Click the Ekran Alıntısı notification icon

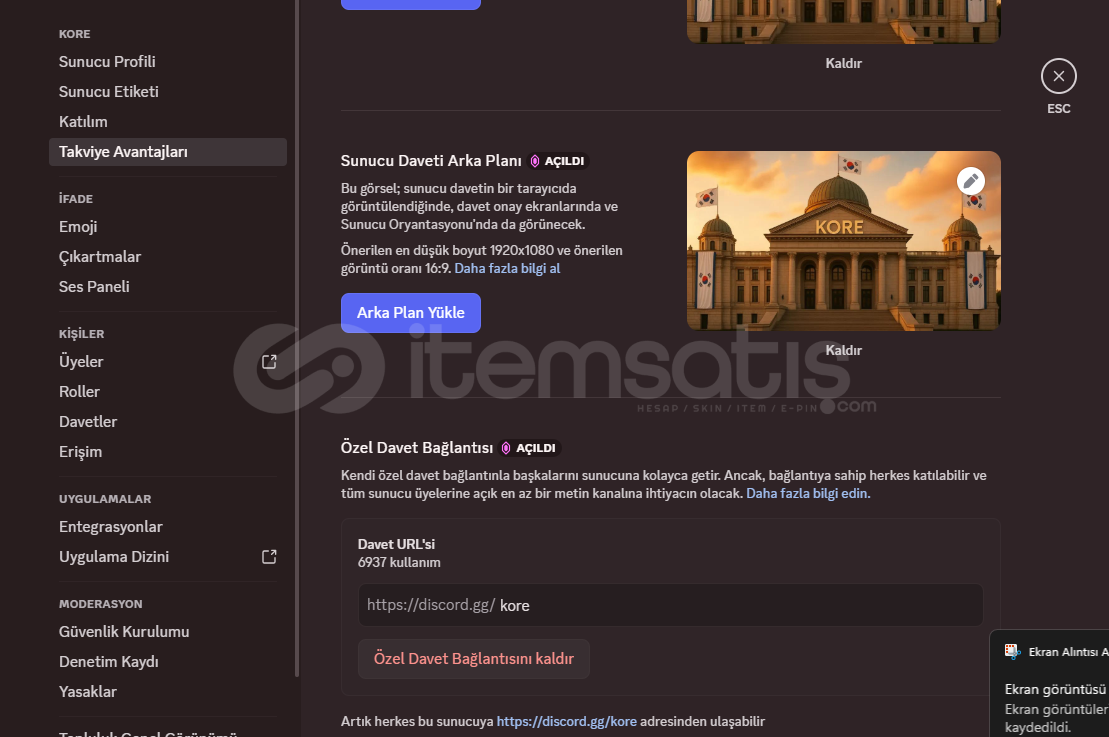tap(1012, 652)
